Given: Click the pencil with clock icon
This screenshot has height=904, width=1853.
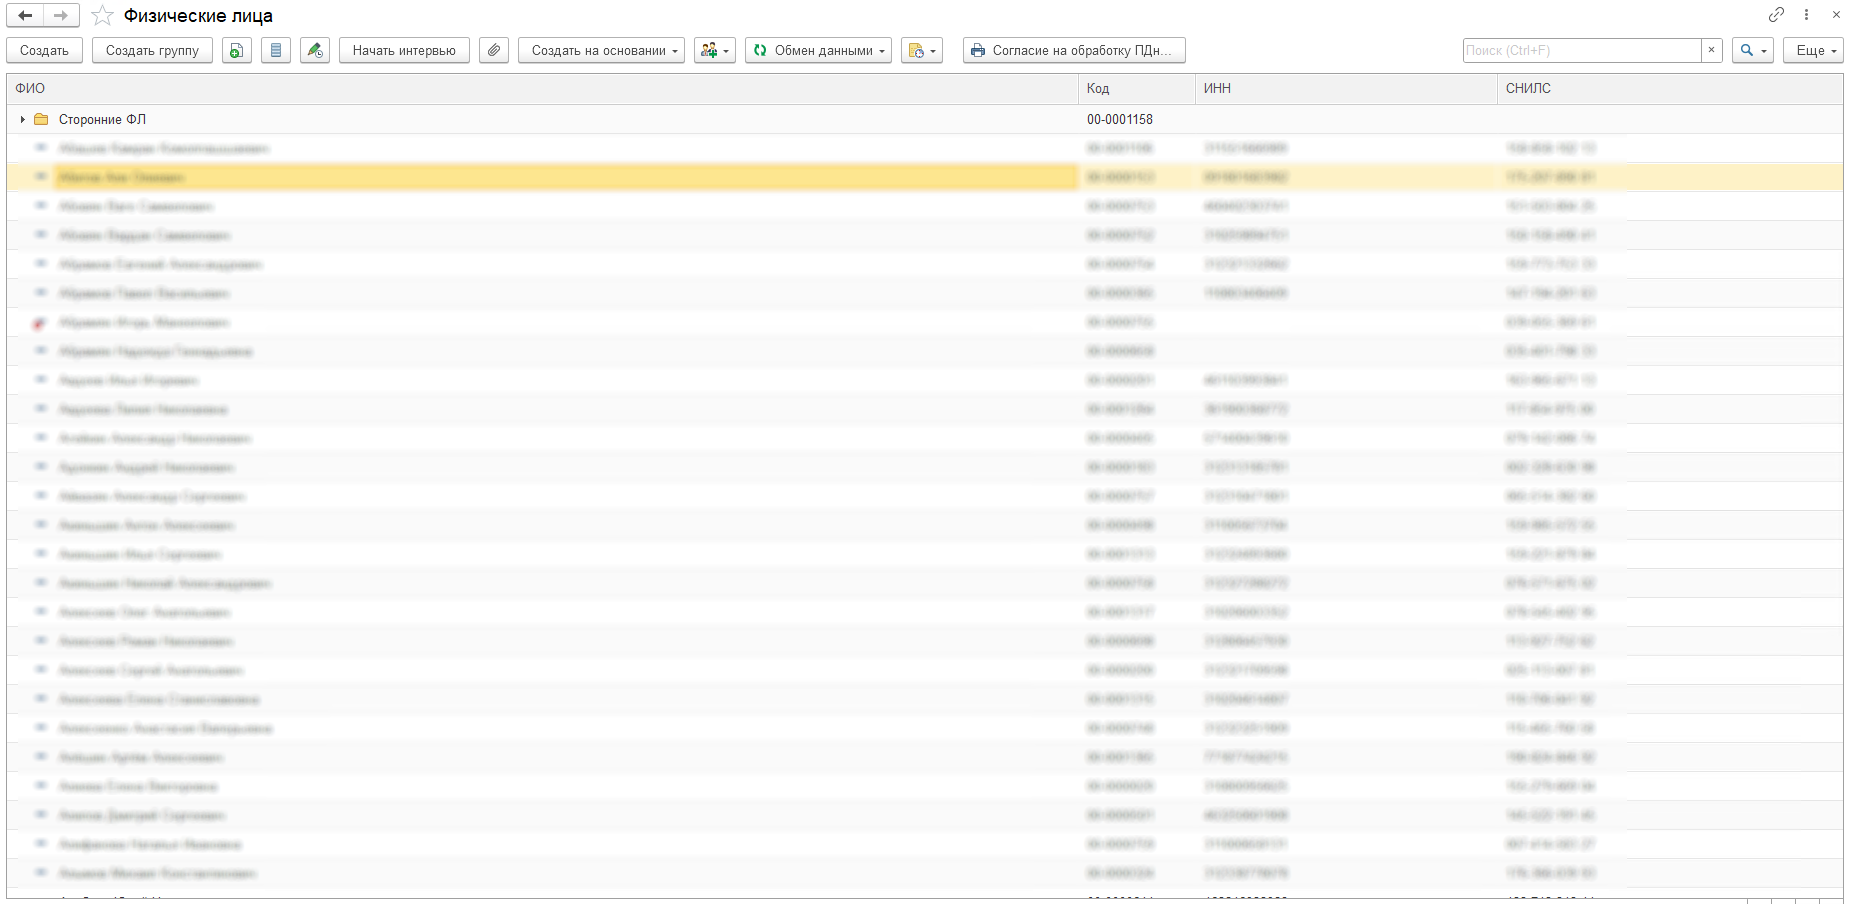Looking at the screenshot, I should (x=315, y=50).
